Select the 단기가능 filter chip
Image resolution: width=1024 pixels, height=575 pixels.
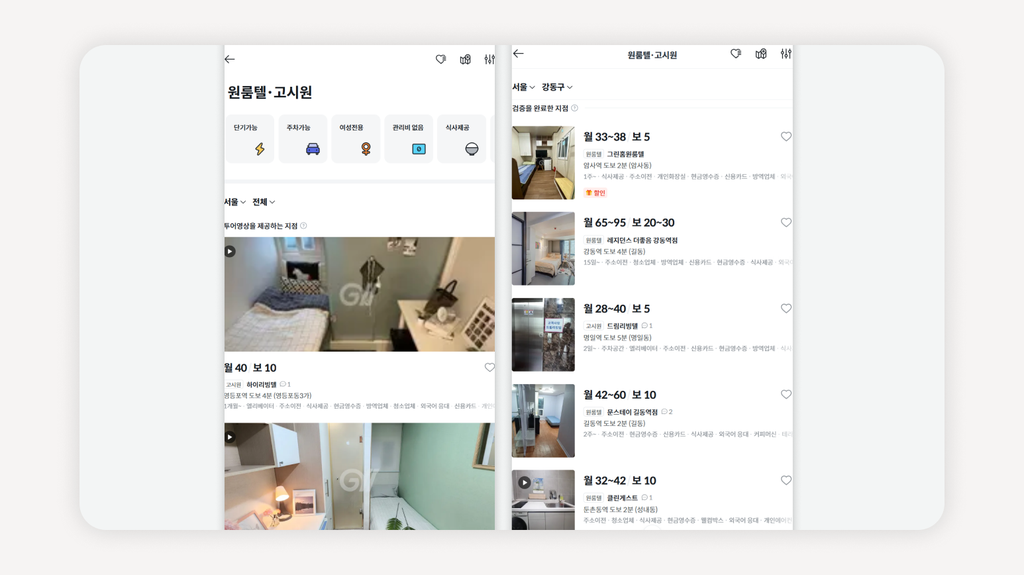pyautogui.click(x=250, y=139)
